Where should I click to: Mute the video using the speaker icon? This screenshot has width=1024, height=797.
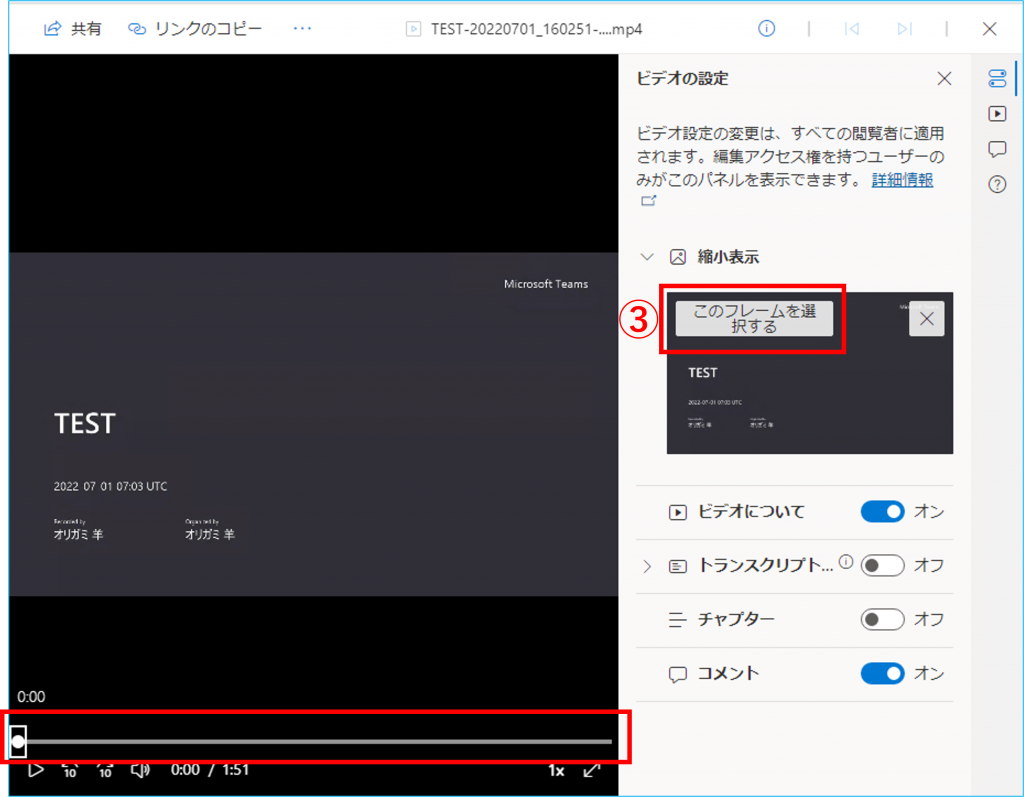click(140, 770)
